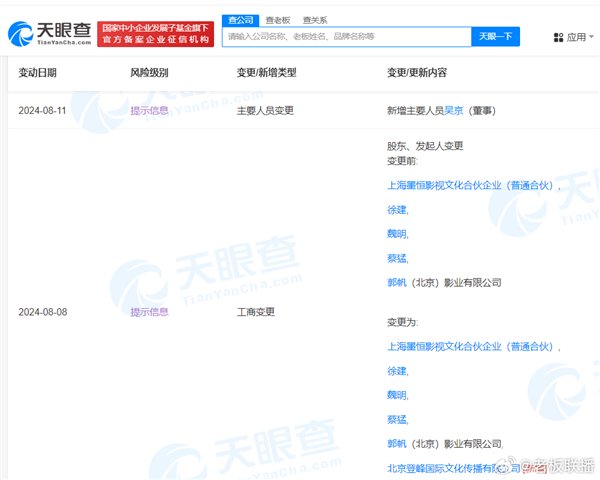
Task: Click the Tianyancha logo icon
Action: [x=20, y=34]
